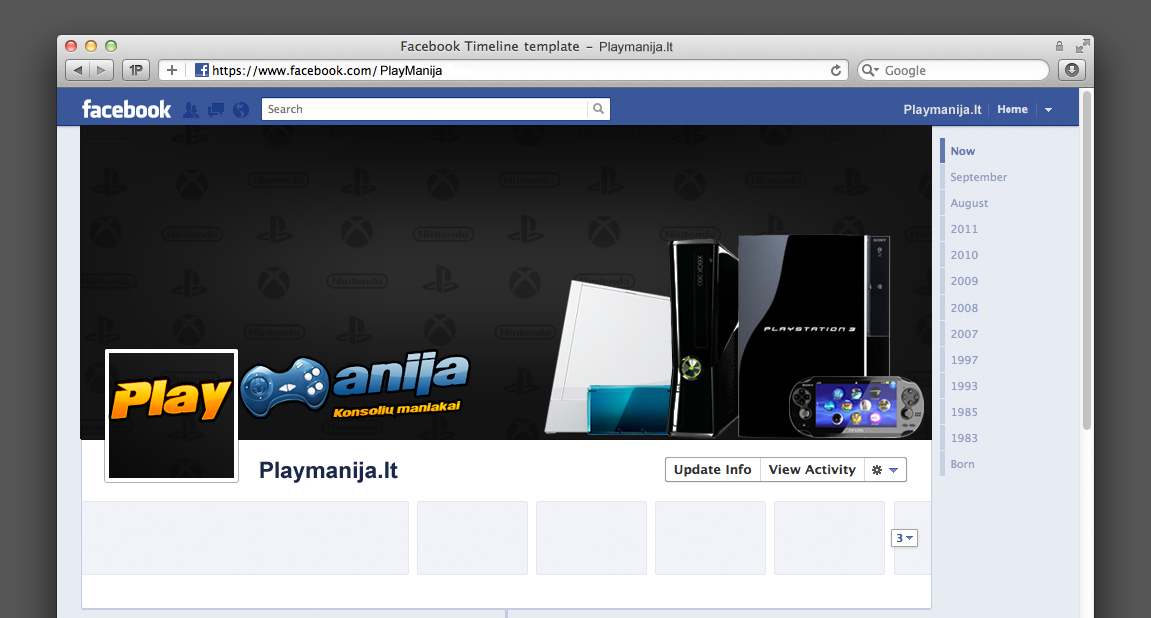1151x618 pixels.
Task: Click the Facebook favicon in the address bar
Action: pyautogui.click(x=201, y=70)
